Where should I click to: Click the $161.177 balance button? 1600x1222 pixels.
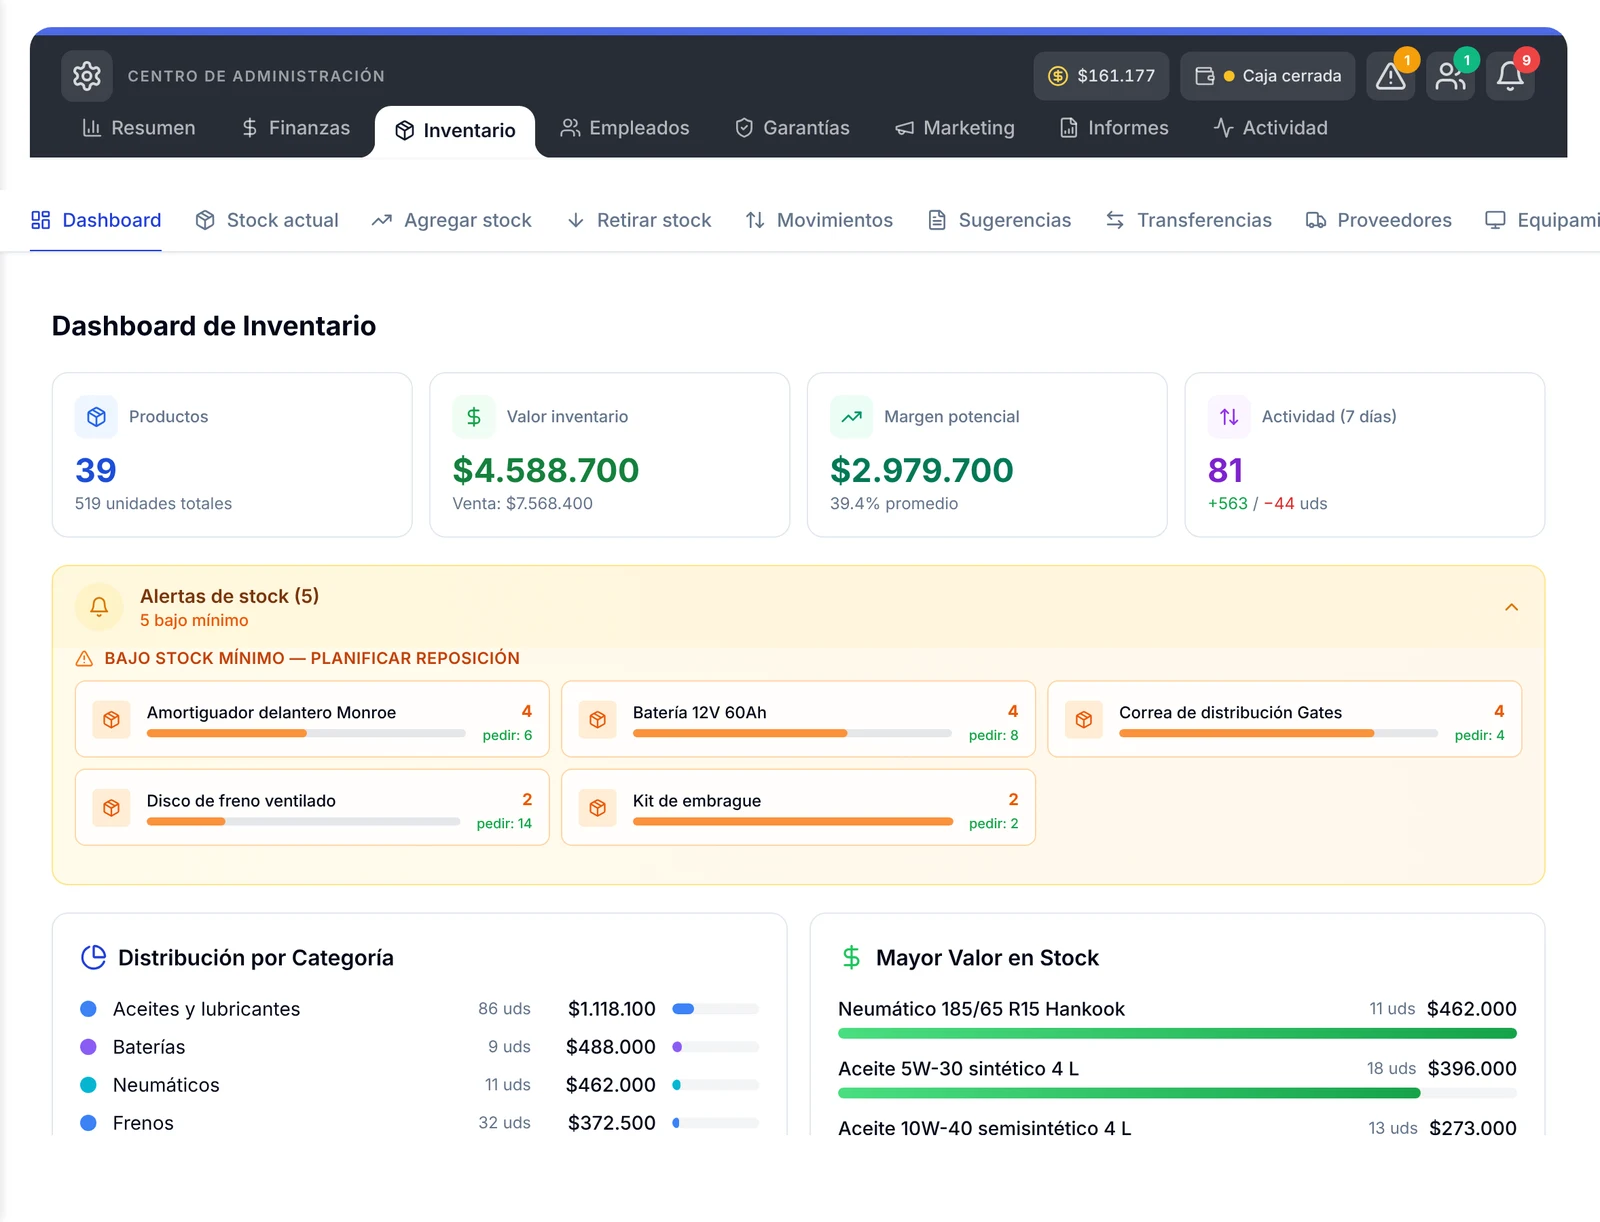coord(1101,76)
